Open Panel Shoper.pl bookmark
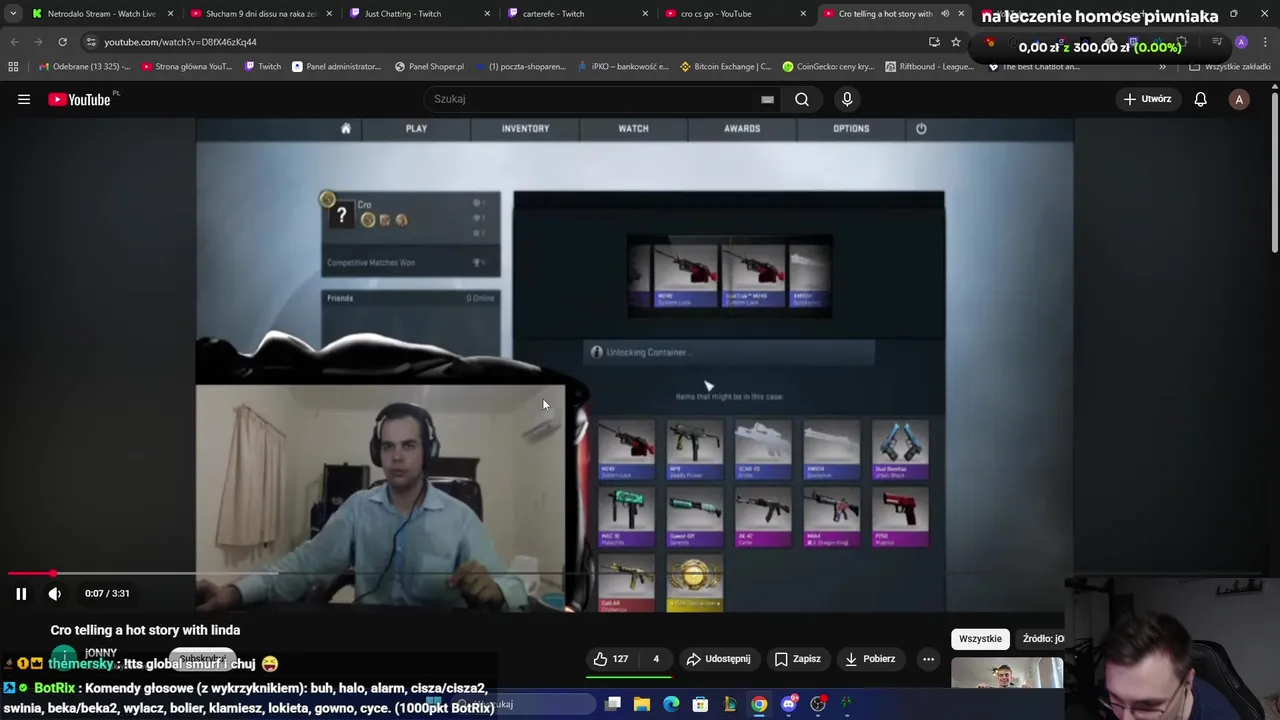Screen dimensions: 1280x720 click(429, 66)
